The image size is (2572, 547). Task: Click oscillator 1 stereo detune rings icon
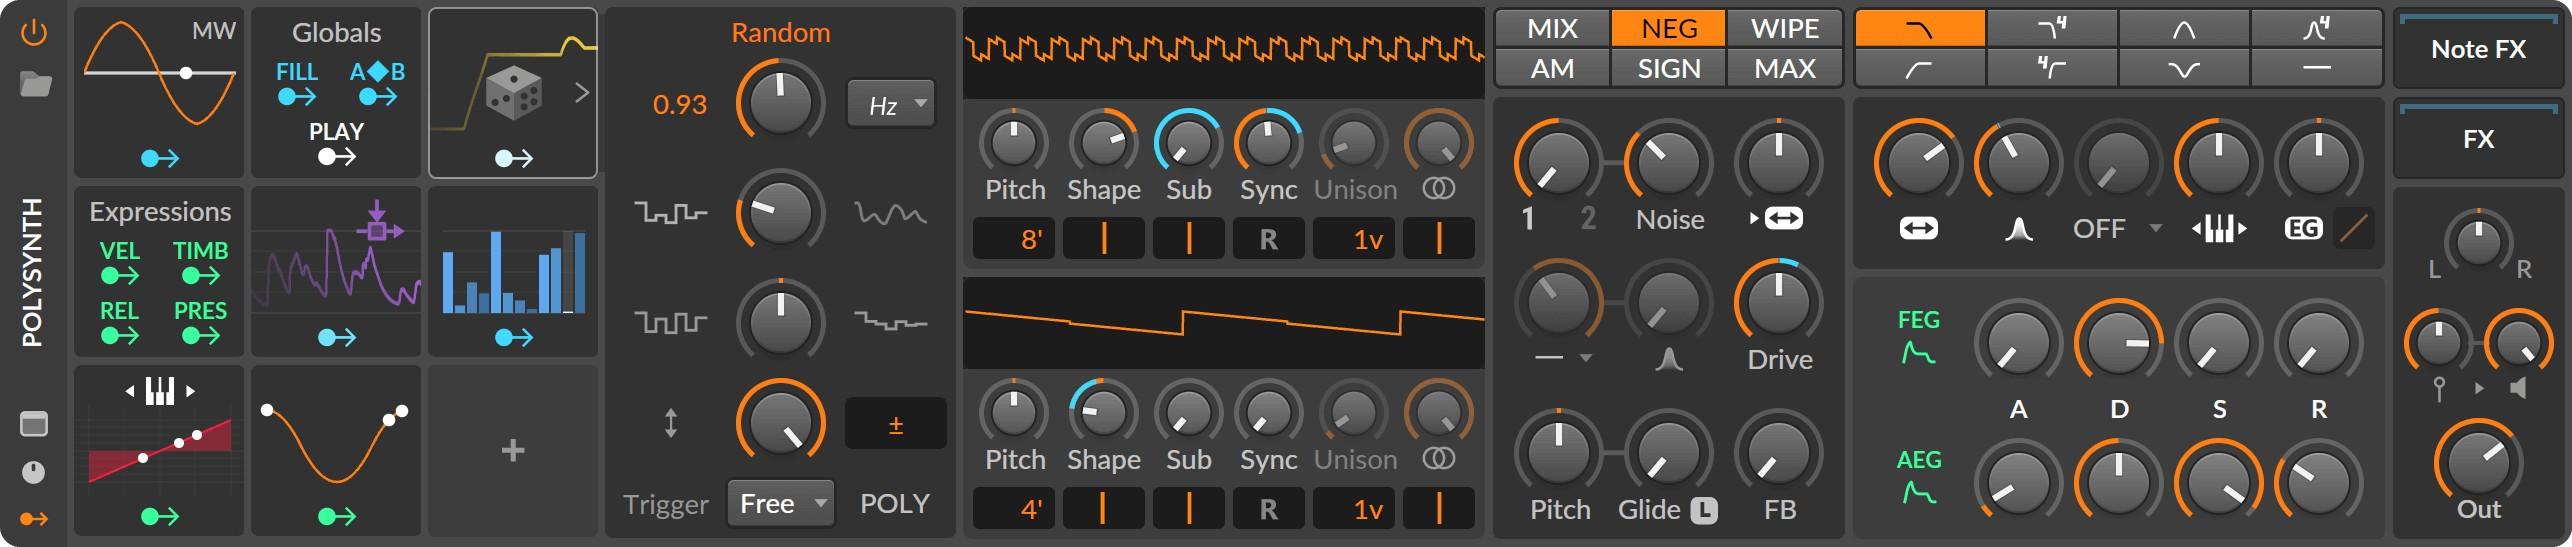click(x=1438, y=189)
